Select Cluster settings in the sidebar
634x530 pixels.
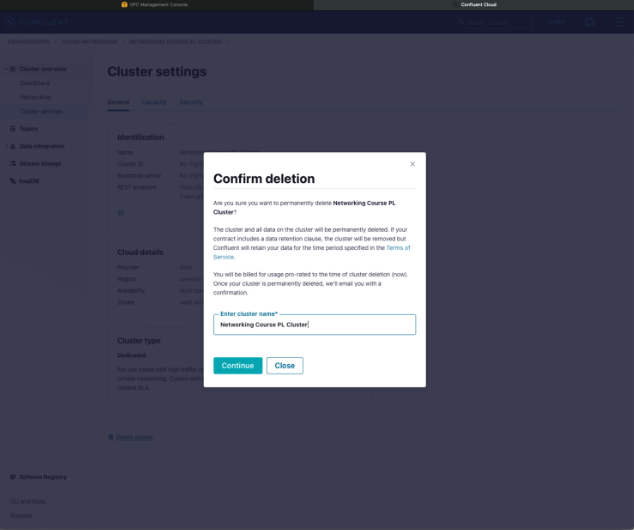coord(41,111)
